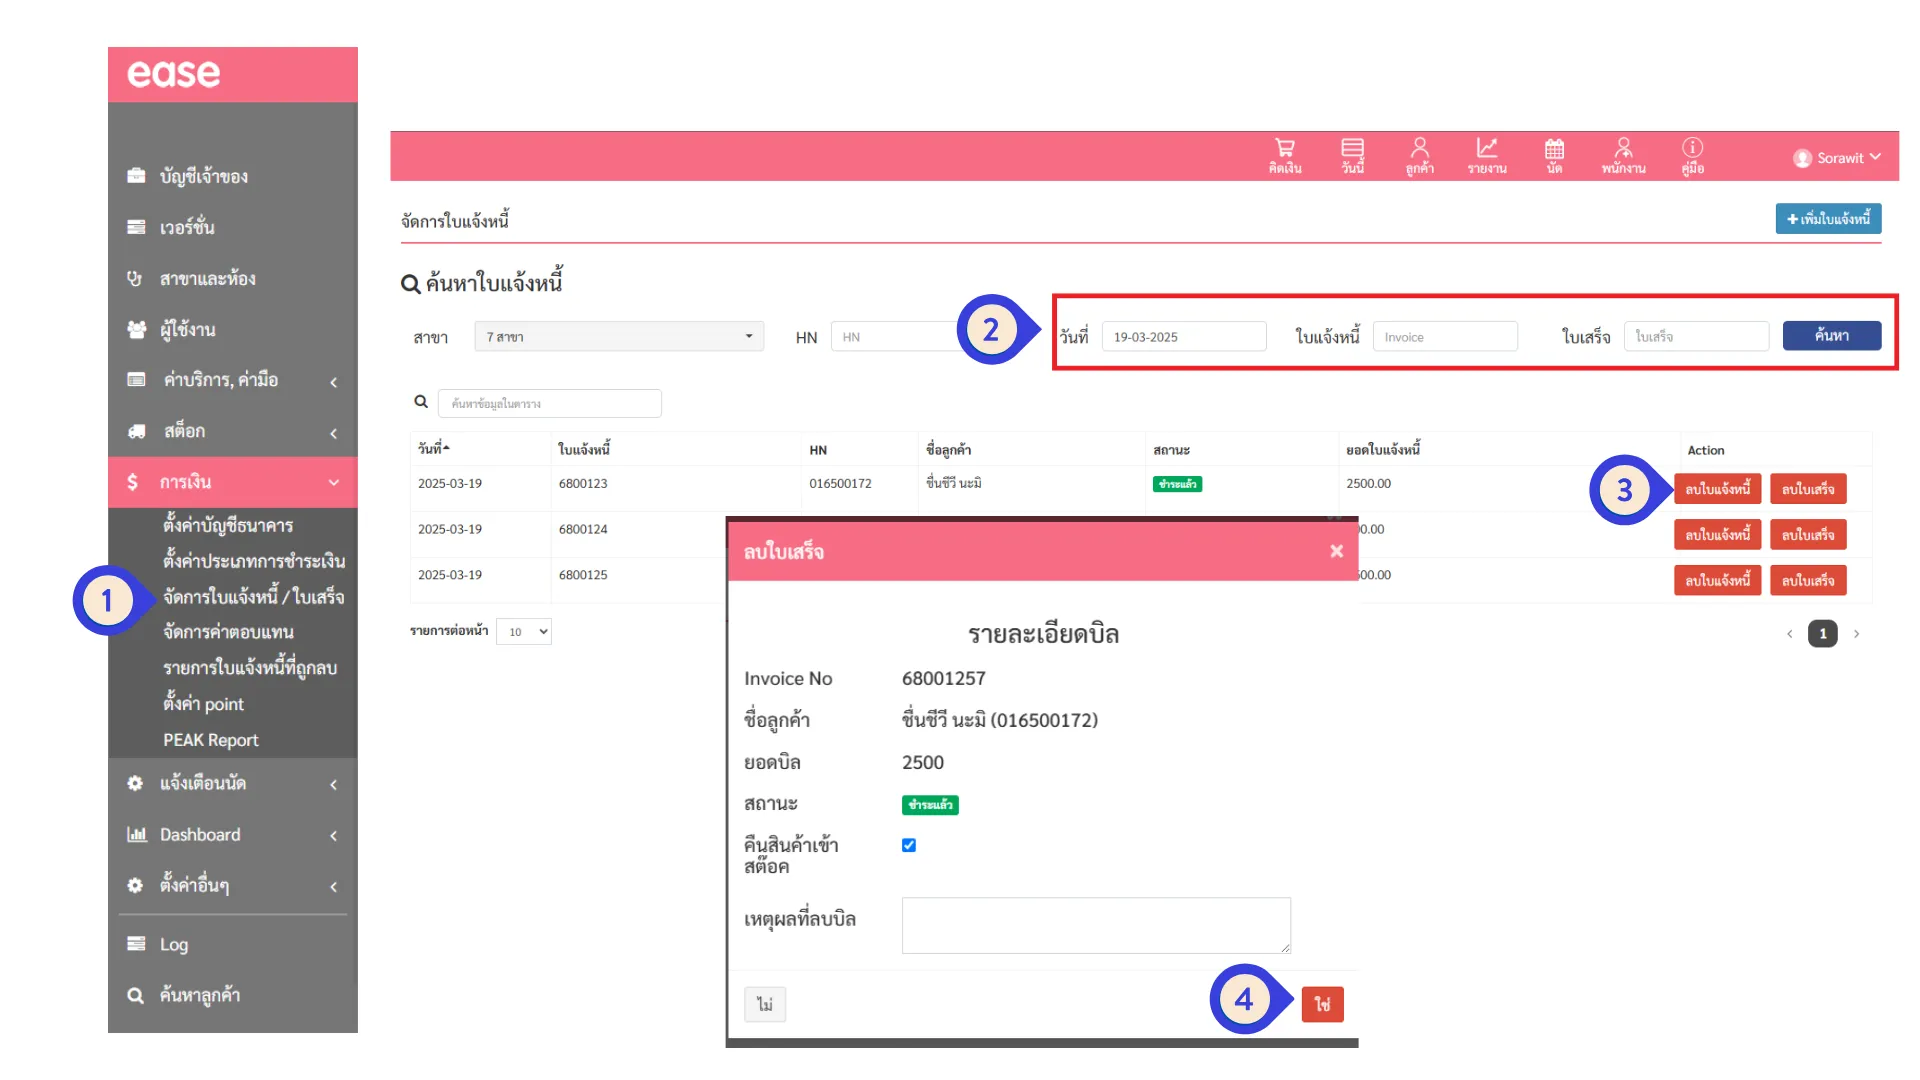The image size is (1920, 1080).
Task: Click the deletion reason text area
Action: tap(1096, 925)
